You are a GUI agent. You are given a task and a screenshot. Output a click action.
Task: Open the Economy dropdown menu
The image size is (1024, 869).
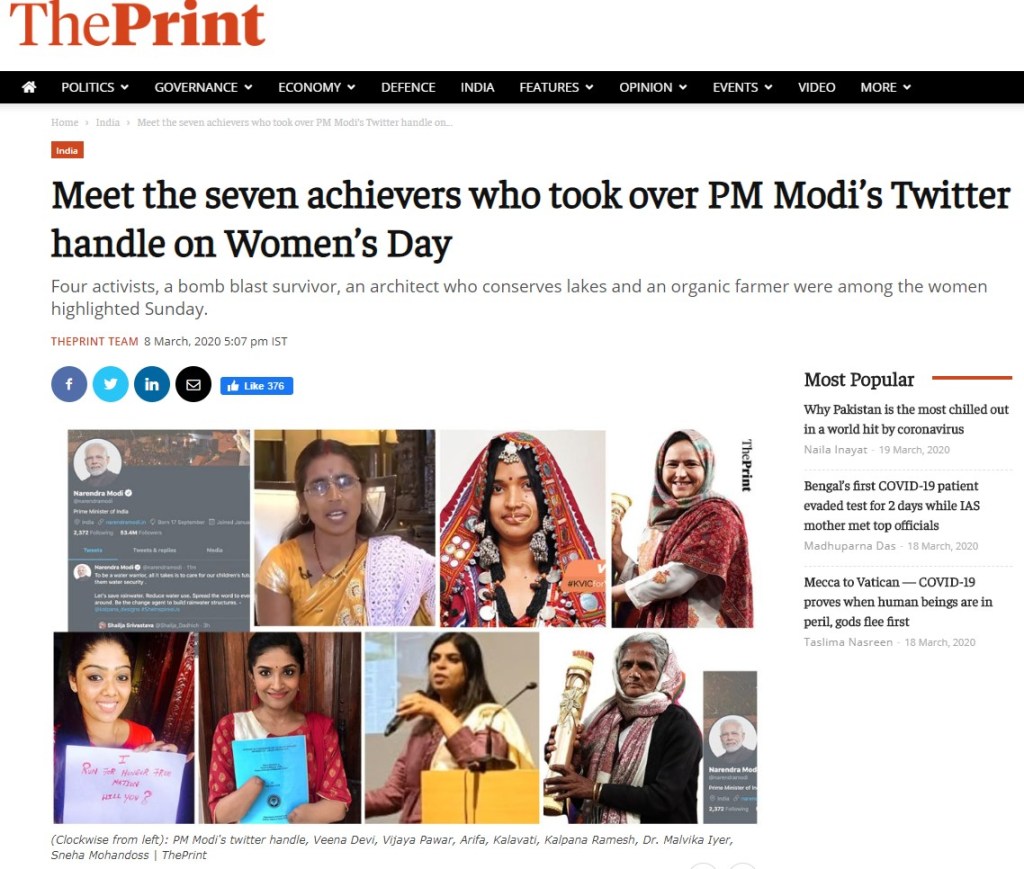pyautogui.click(x=317, y=87)
